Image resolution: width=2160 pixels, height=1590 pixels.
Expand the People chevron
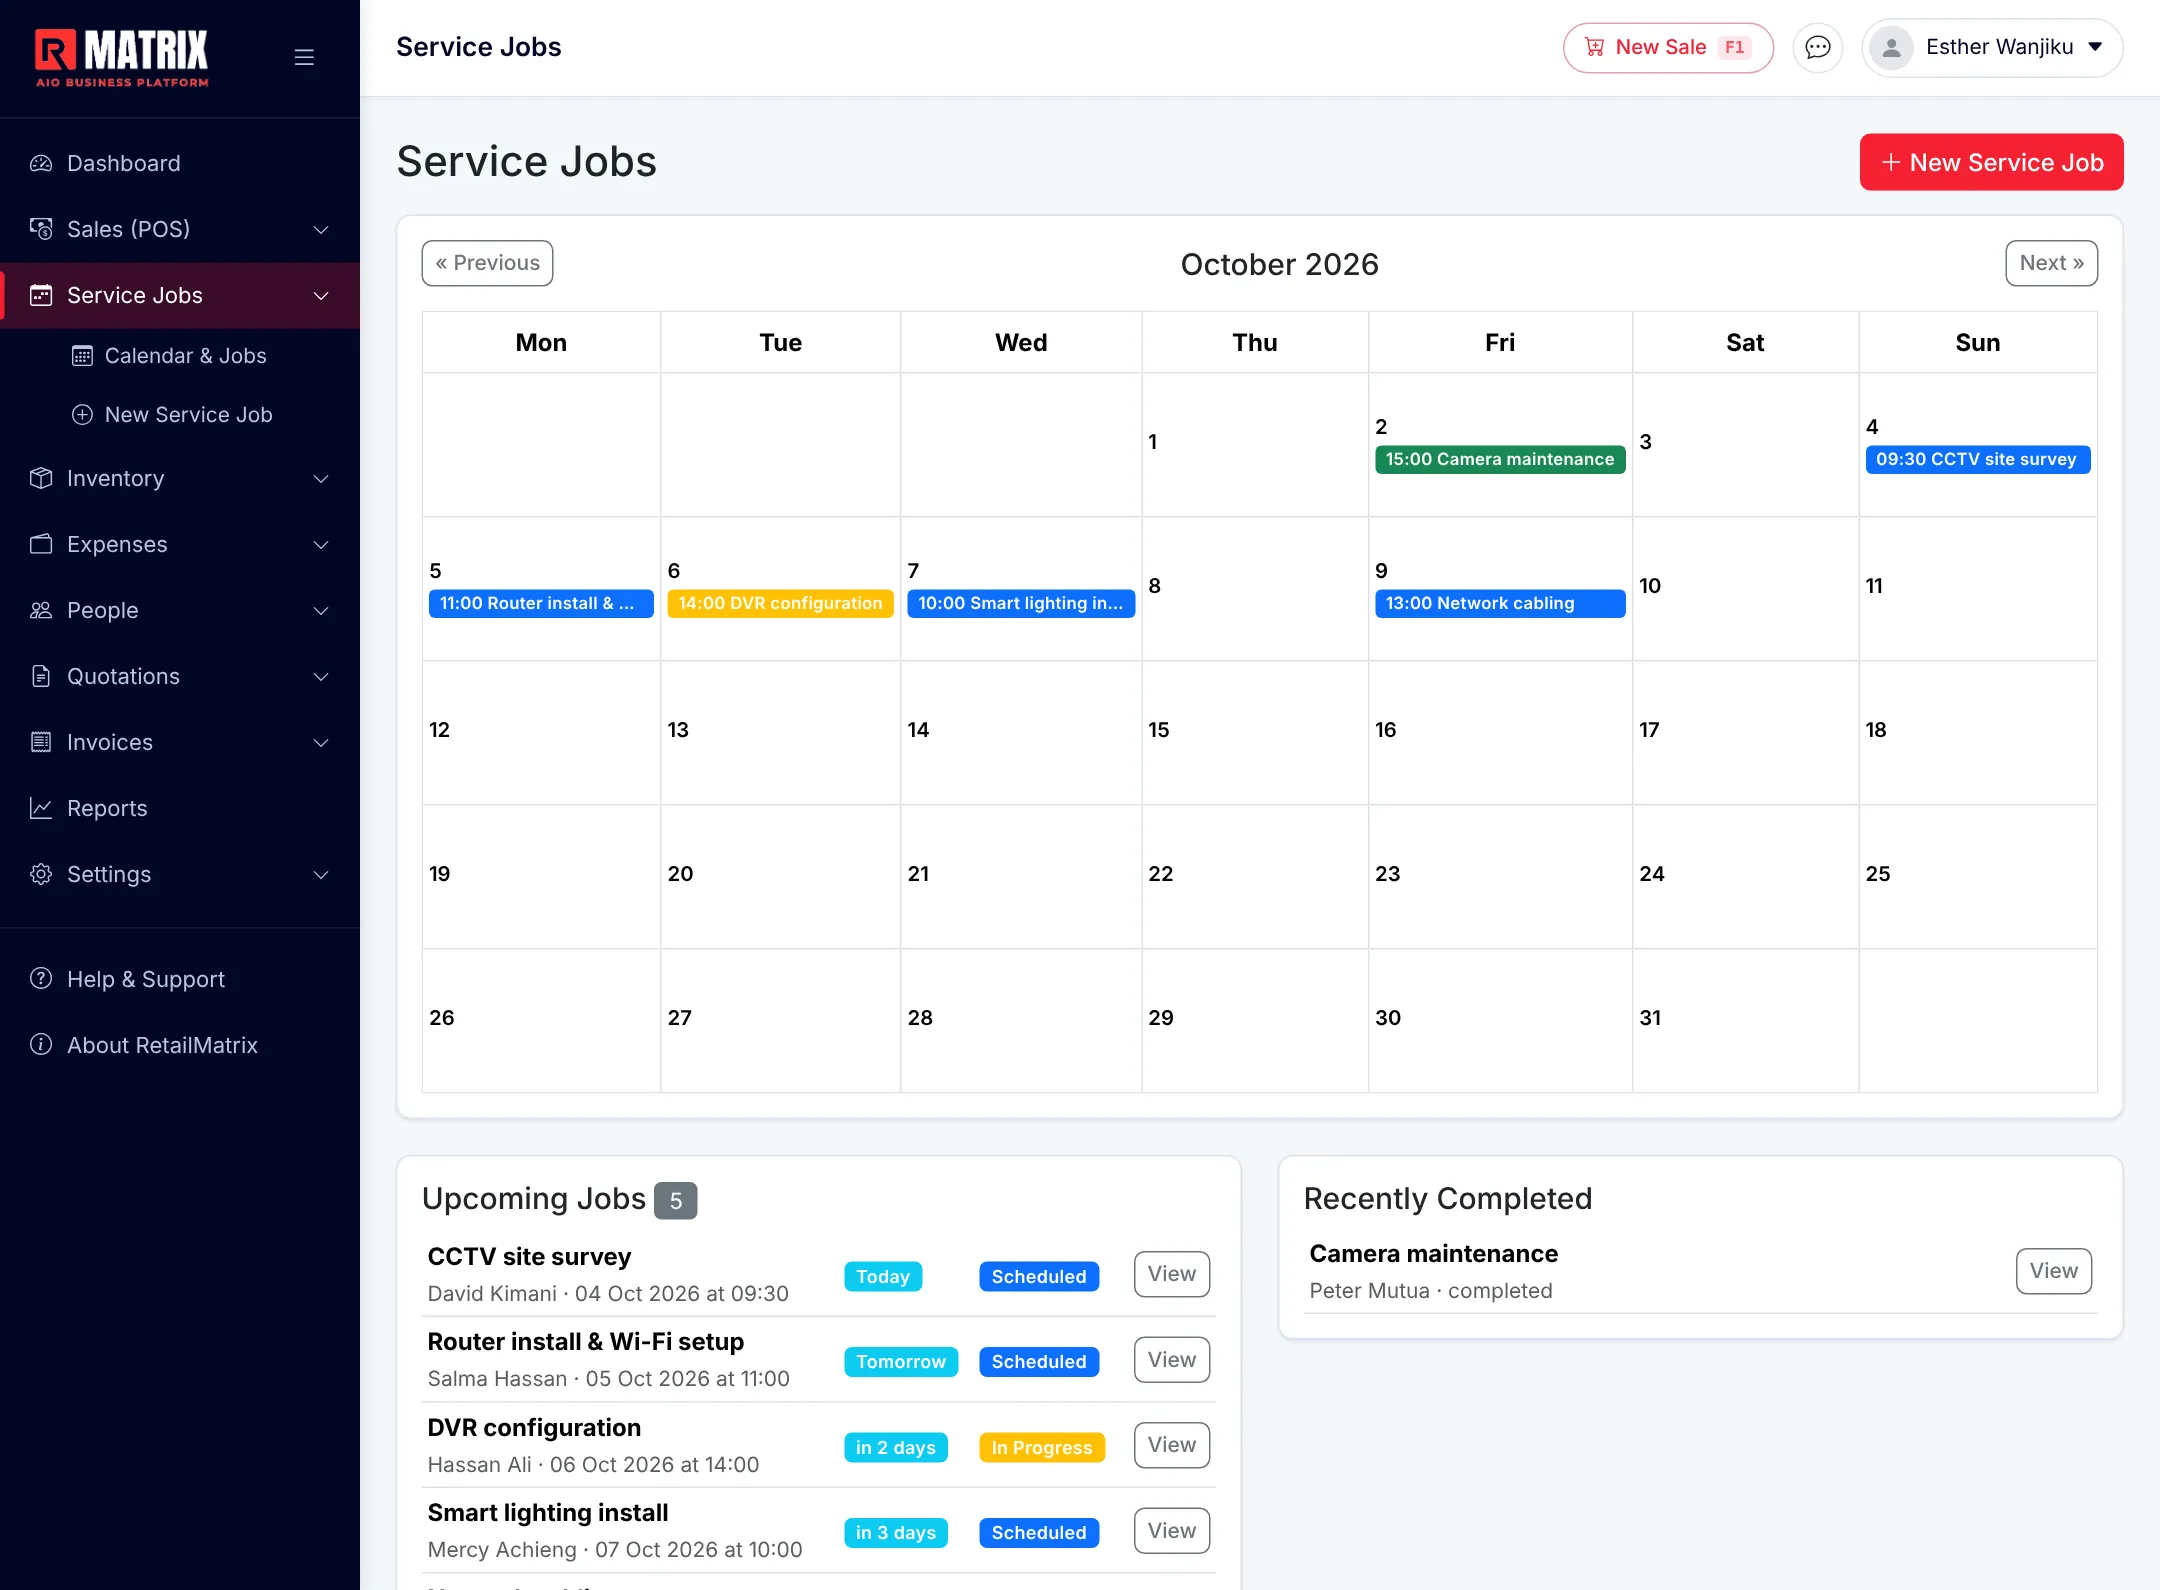coord(321,611)
